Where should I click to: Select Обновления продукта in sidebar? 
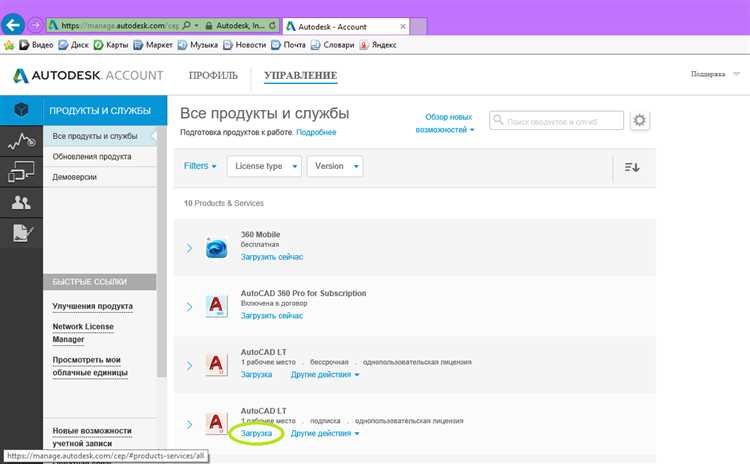coord(100,156)
